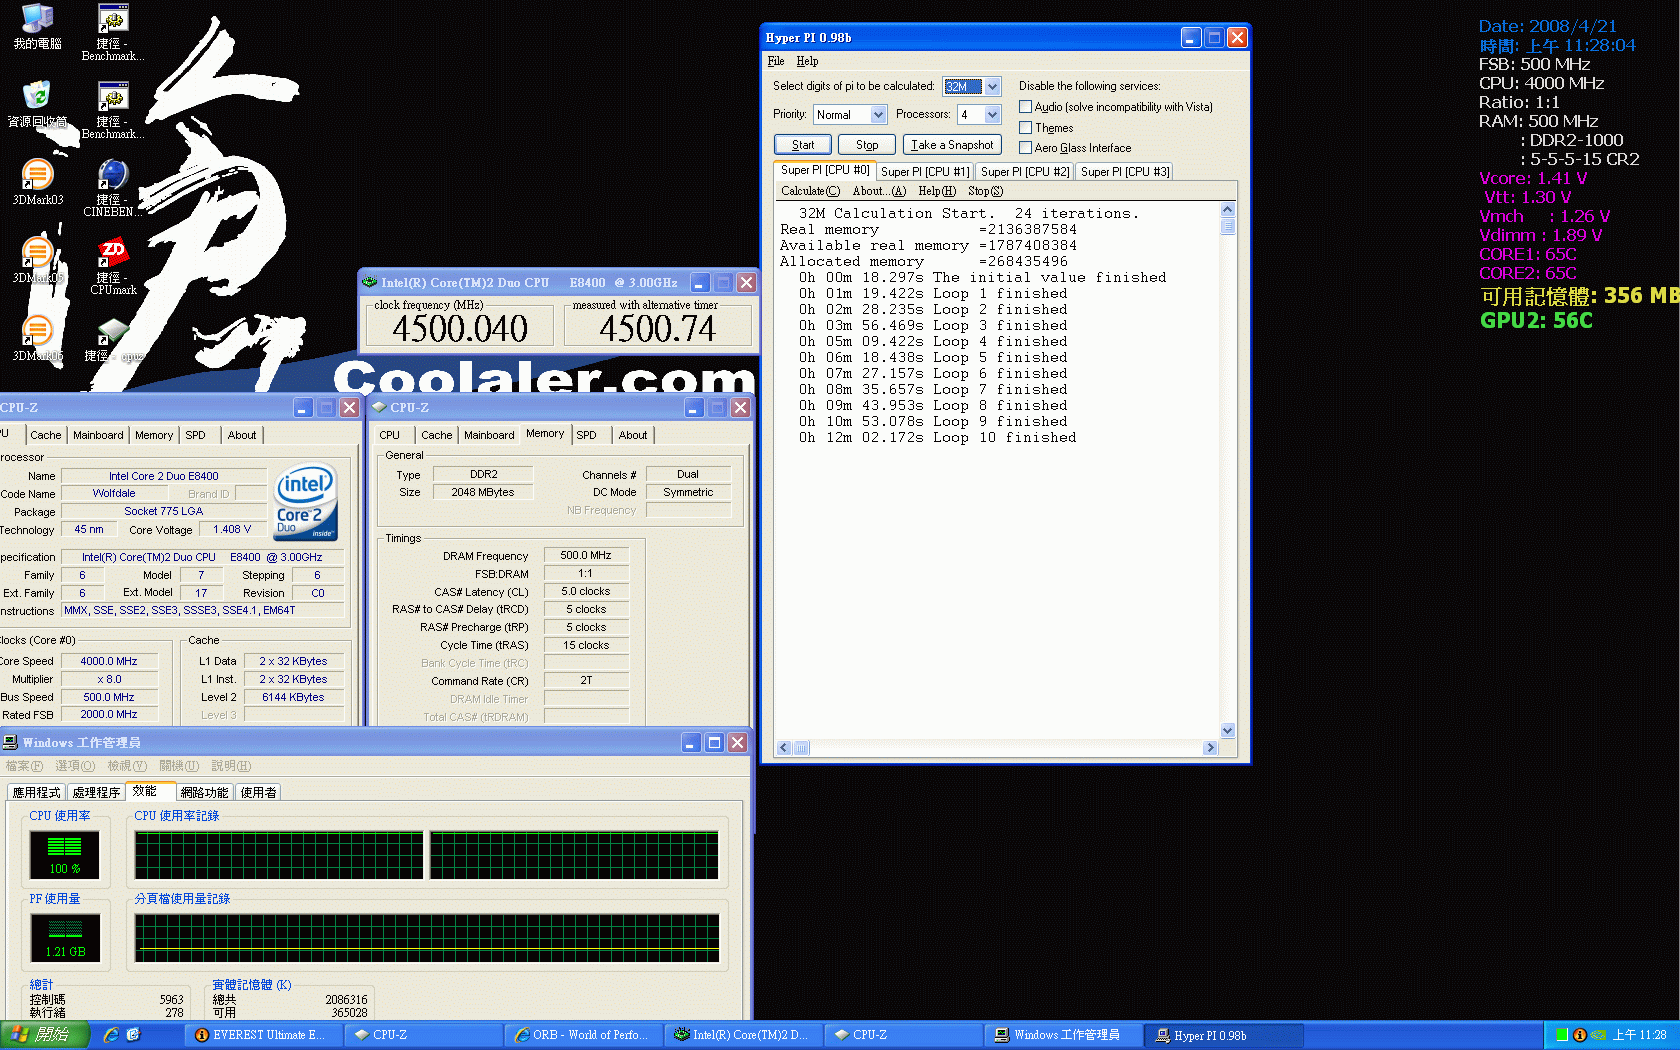Image resolution: width=1680 pixels, height=1050 pixels.
Task: Click the CPU-Z window title icon
Action: click(379, 407)
